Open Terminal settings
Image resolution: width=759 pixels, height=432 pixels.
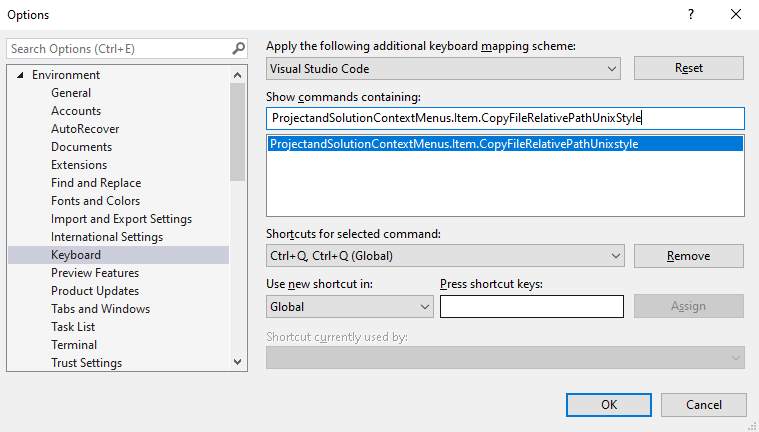[x=74, y=344]
